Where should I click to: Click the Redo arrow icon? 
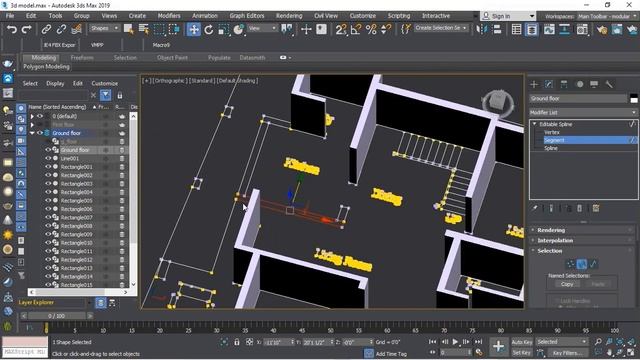click(x=27, y=29)
